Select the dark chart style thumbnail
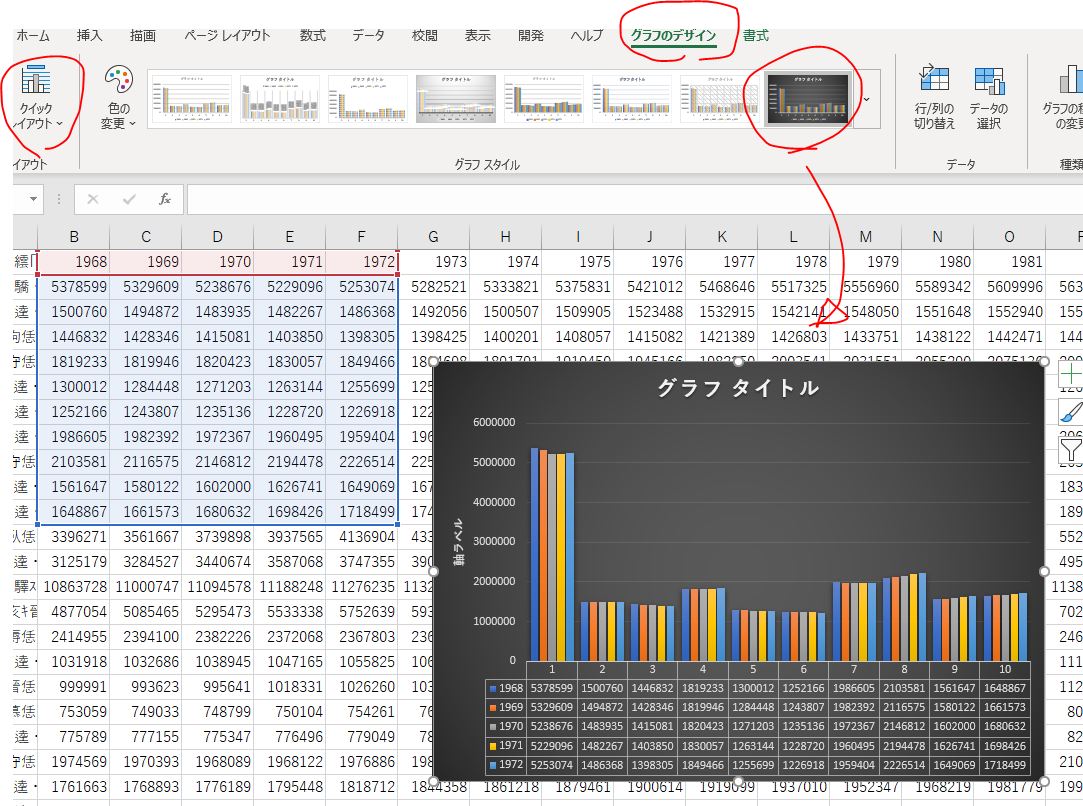 coord(807,98)
